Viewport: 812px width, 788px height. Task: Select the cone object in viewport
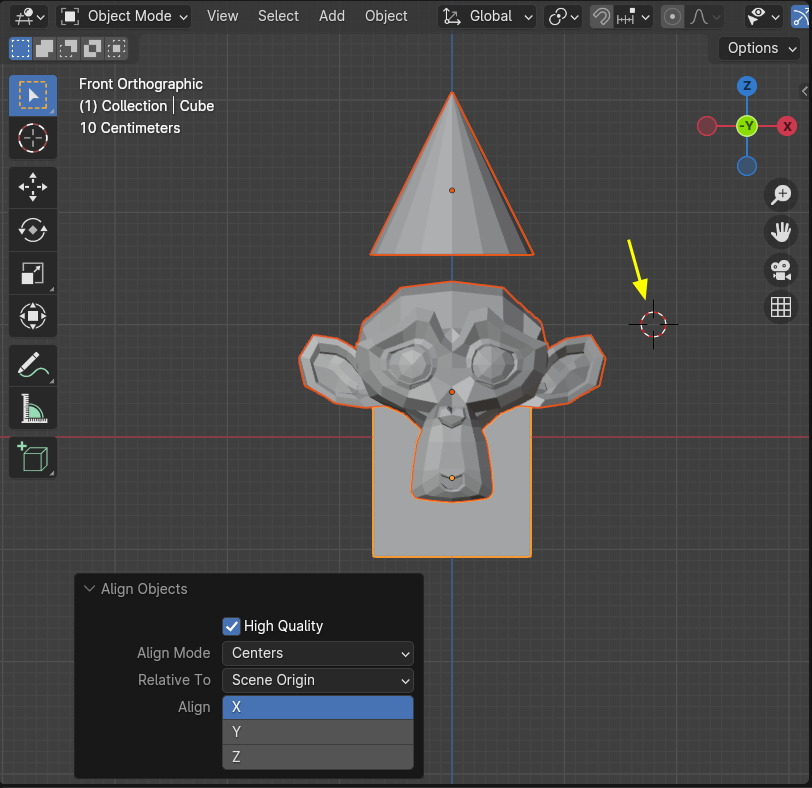tap(452, 207)
